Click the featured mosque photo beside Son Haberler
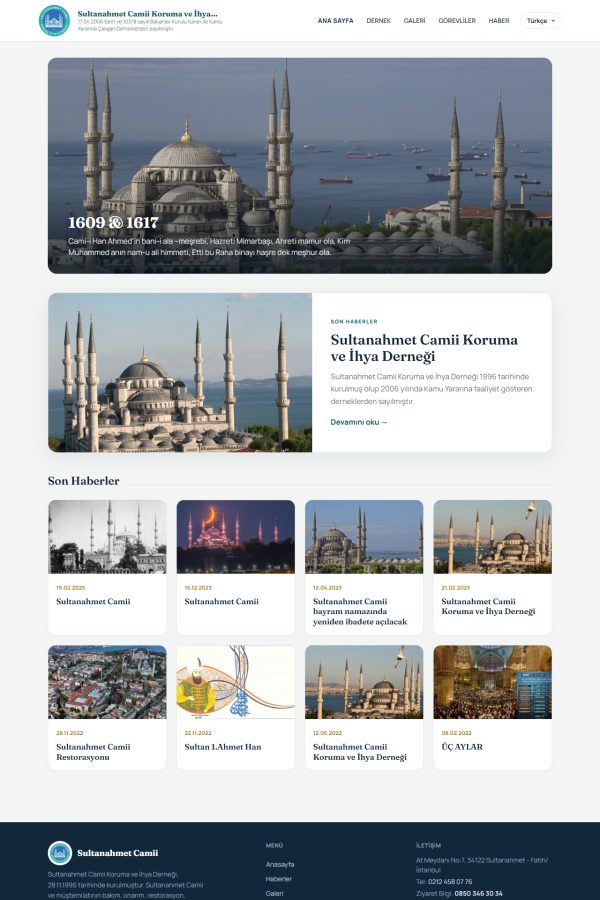The width and height of the screenshot is (600, 900). (180, 373)
